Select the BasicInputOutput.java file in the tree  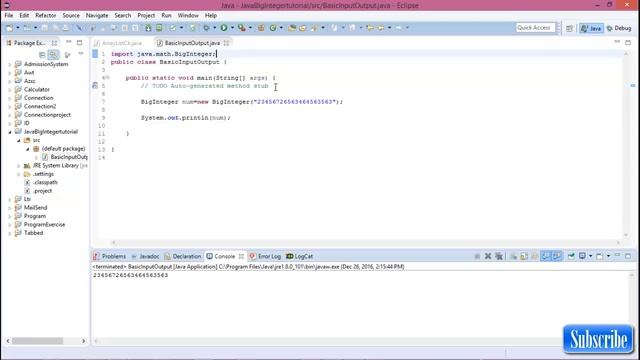coord(65,157)
